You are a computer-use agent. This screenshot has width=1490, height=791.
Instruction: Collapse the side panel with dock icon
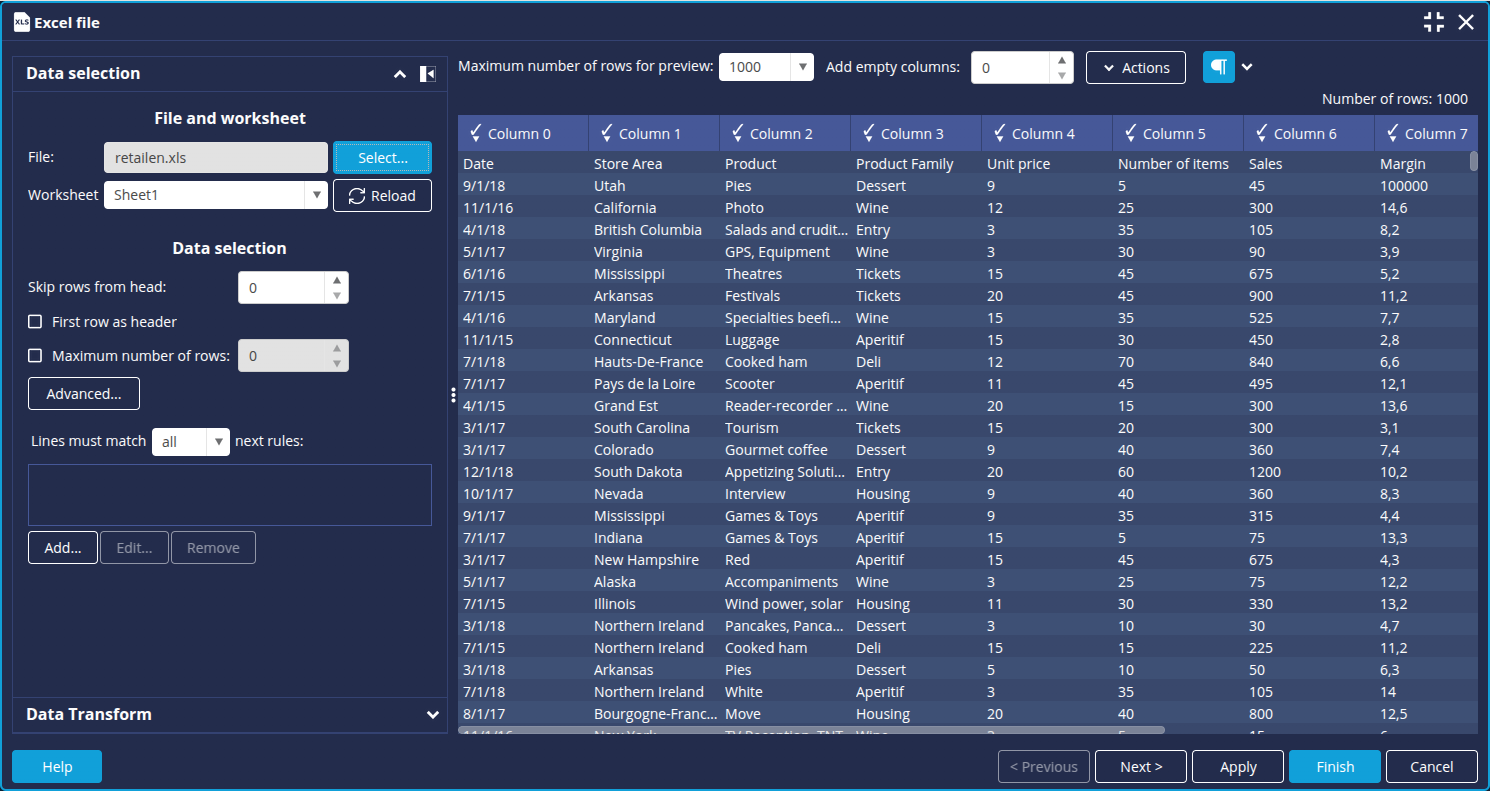(x=427, y=74)
